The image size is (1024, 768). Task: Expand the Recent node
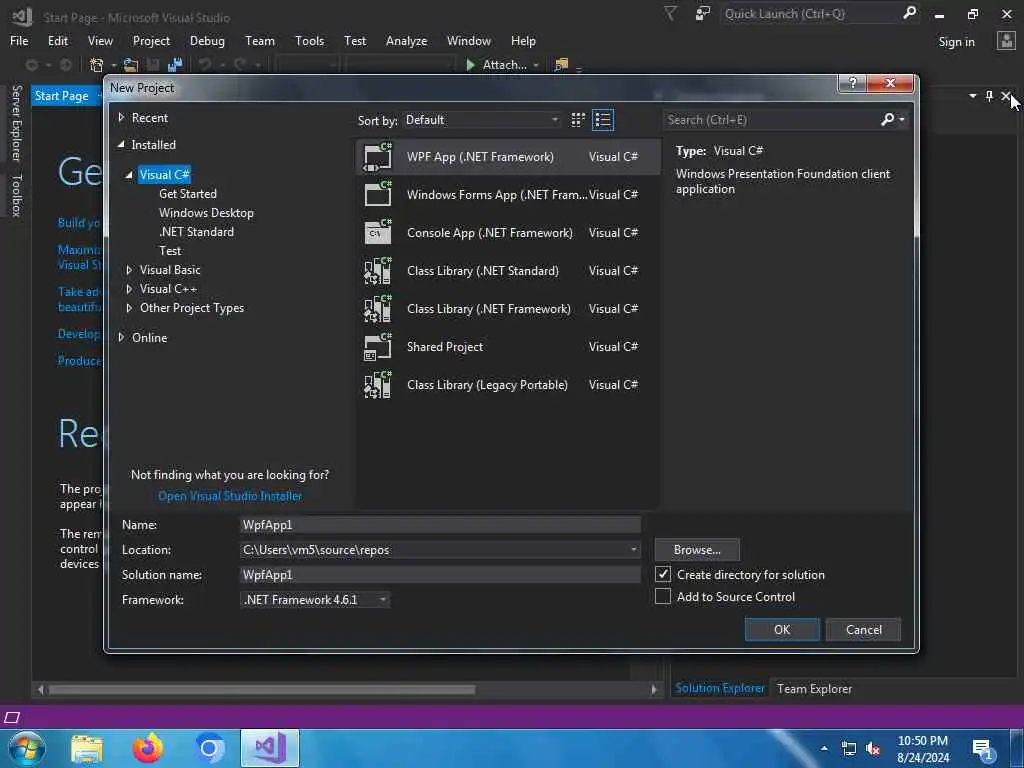tap(121, 118)
